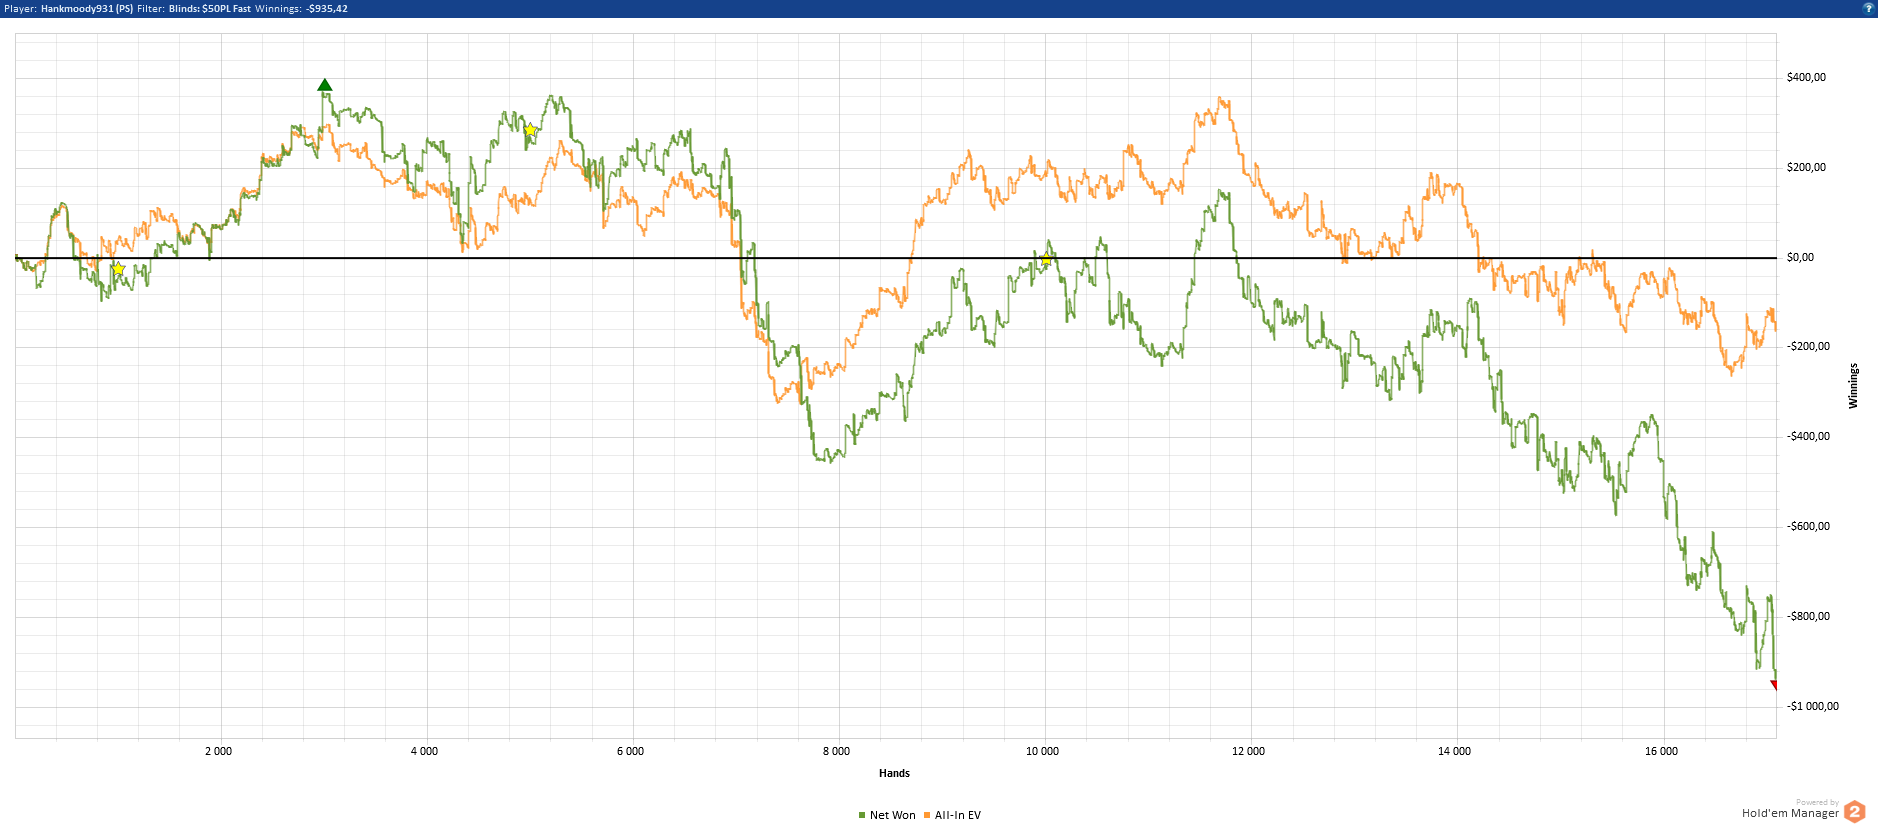Click the green peak triangle marker

click(x=324, y=85)
